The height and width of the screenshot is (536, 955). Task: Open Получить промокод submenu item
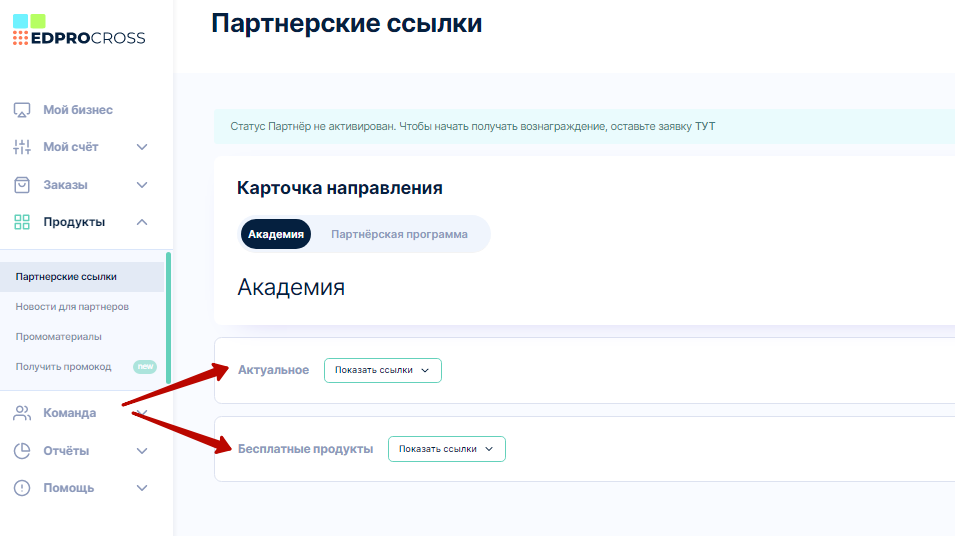pos(63,367)
